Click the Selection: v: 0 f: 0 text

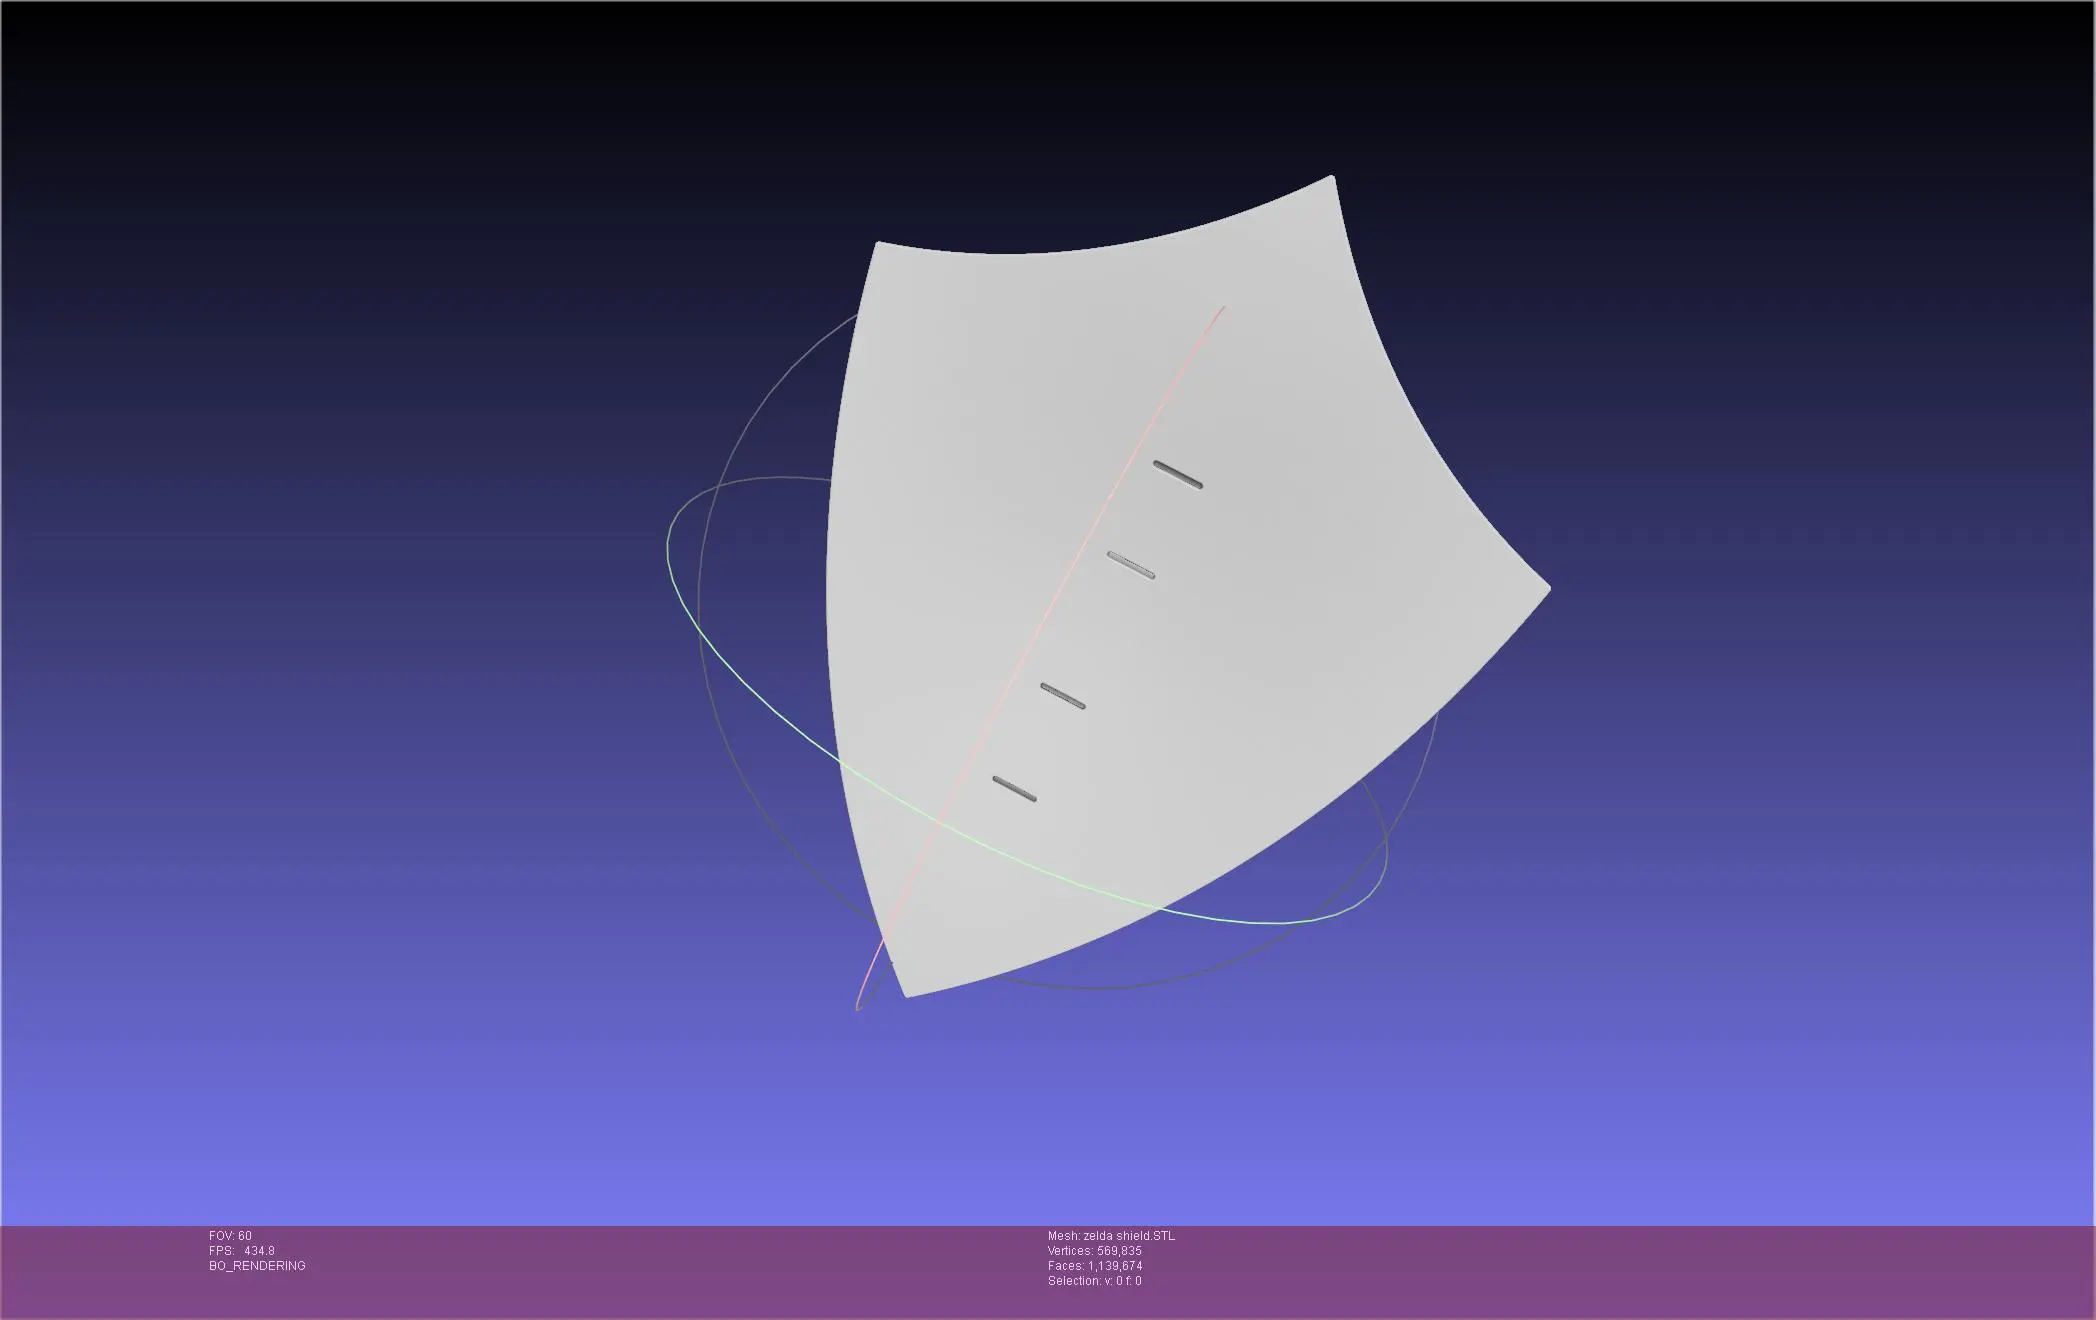1094,1281
